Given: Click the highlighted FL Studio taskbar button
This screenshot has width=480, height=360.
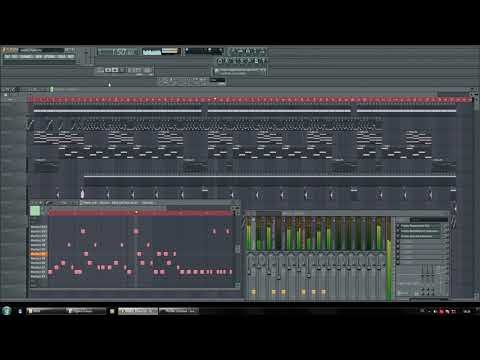Looking at the screenshot, I should click(138, 311).
